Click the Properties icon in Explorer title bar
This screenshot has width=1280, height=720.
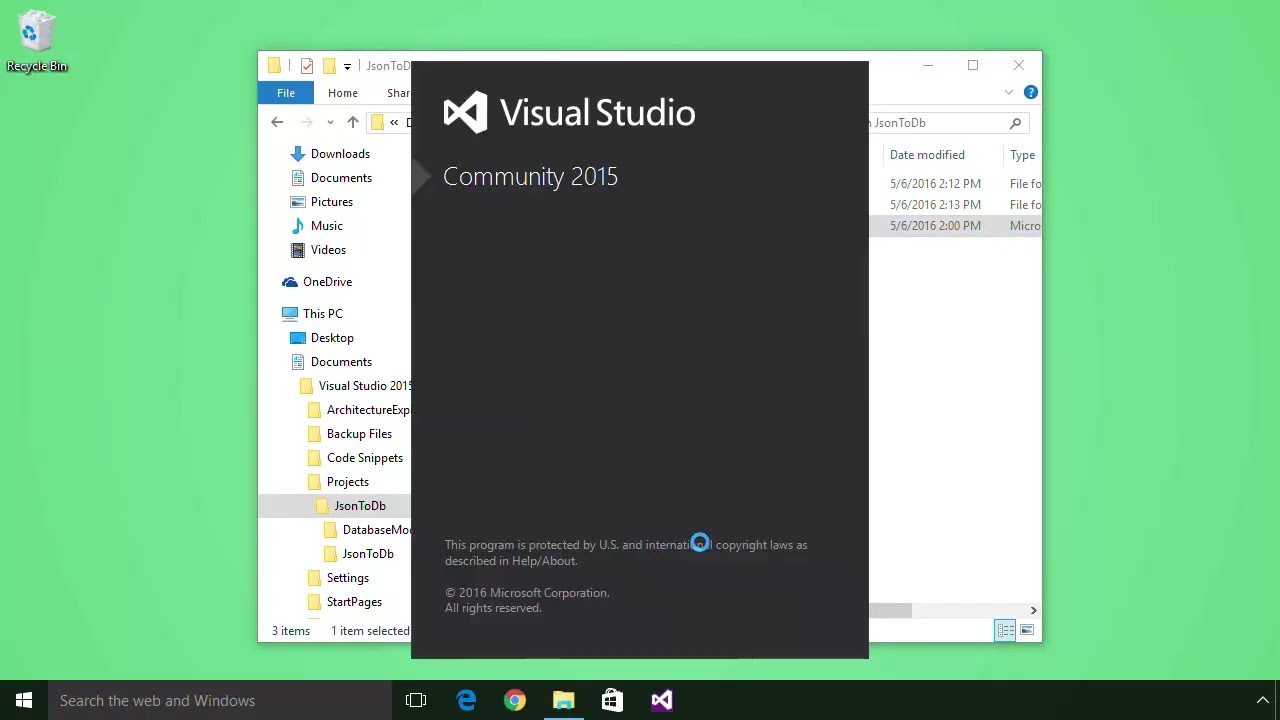(307, 66)
